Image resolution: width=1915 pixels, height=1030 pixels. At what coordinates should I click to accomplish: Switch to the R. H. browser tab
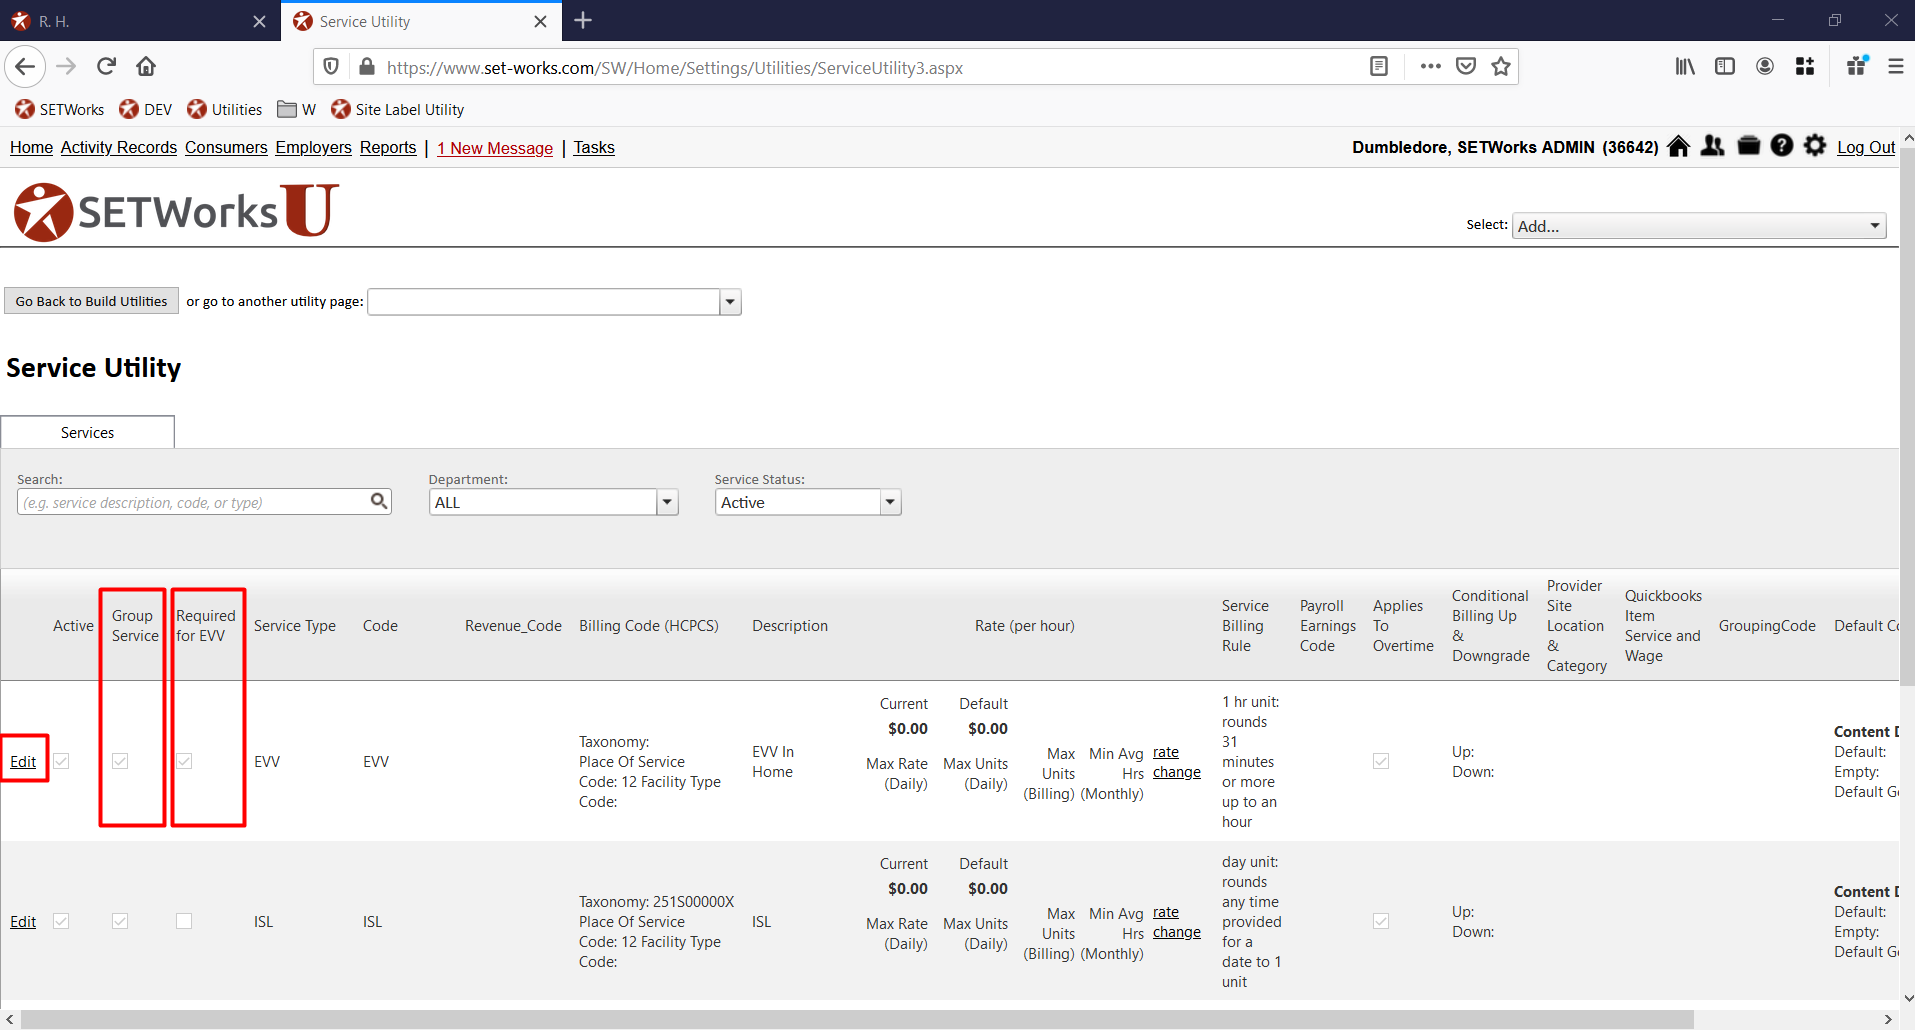(140, 21)
